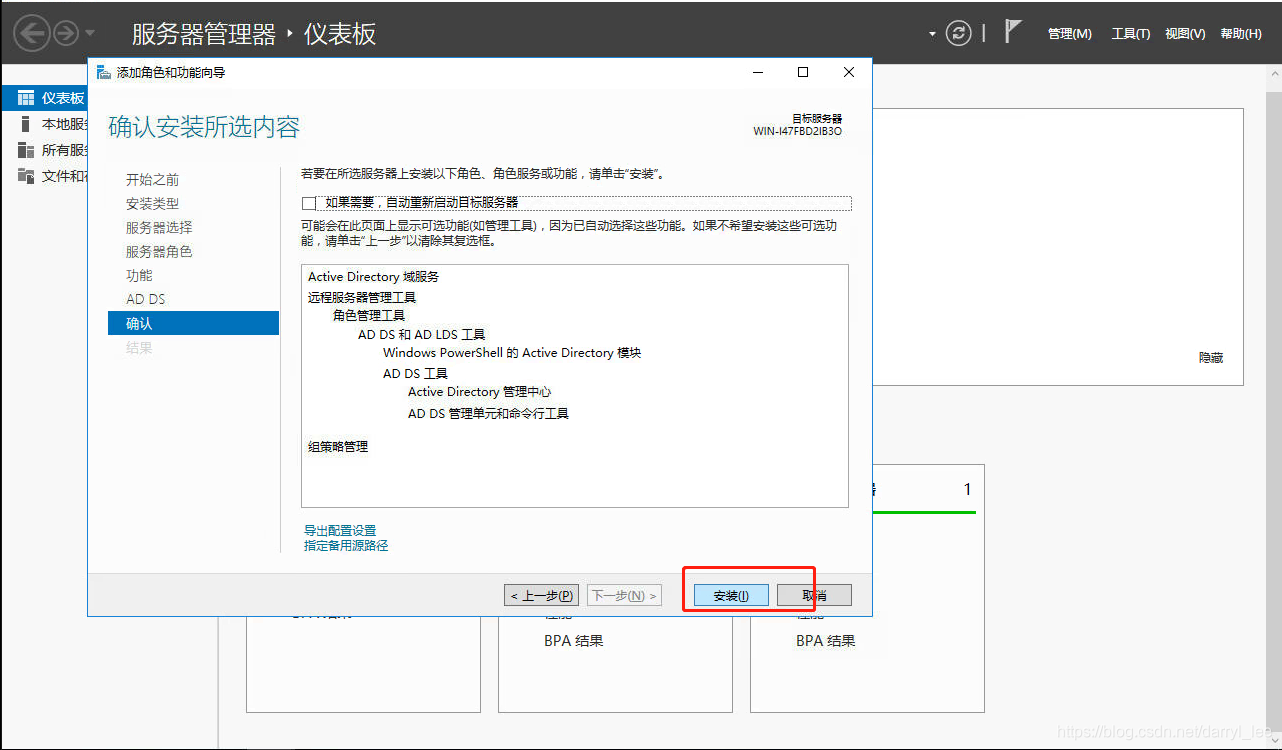Viewport: 1282px width, 750px height.
Task: Click 隐藏 link in dashboard welcome tile
Action: [1211, 358]
